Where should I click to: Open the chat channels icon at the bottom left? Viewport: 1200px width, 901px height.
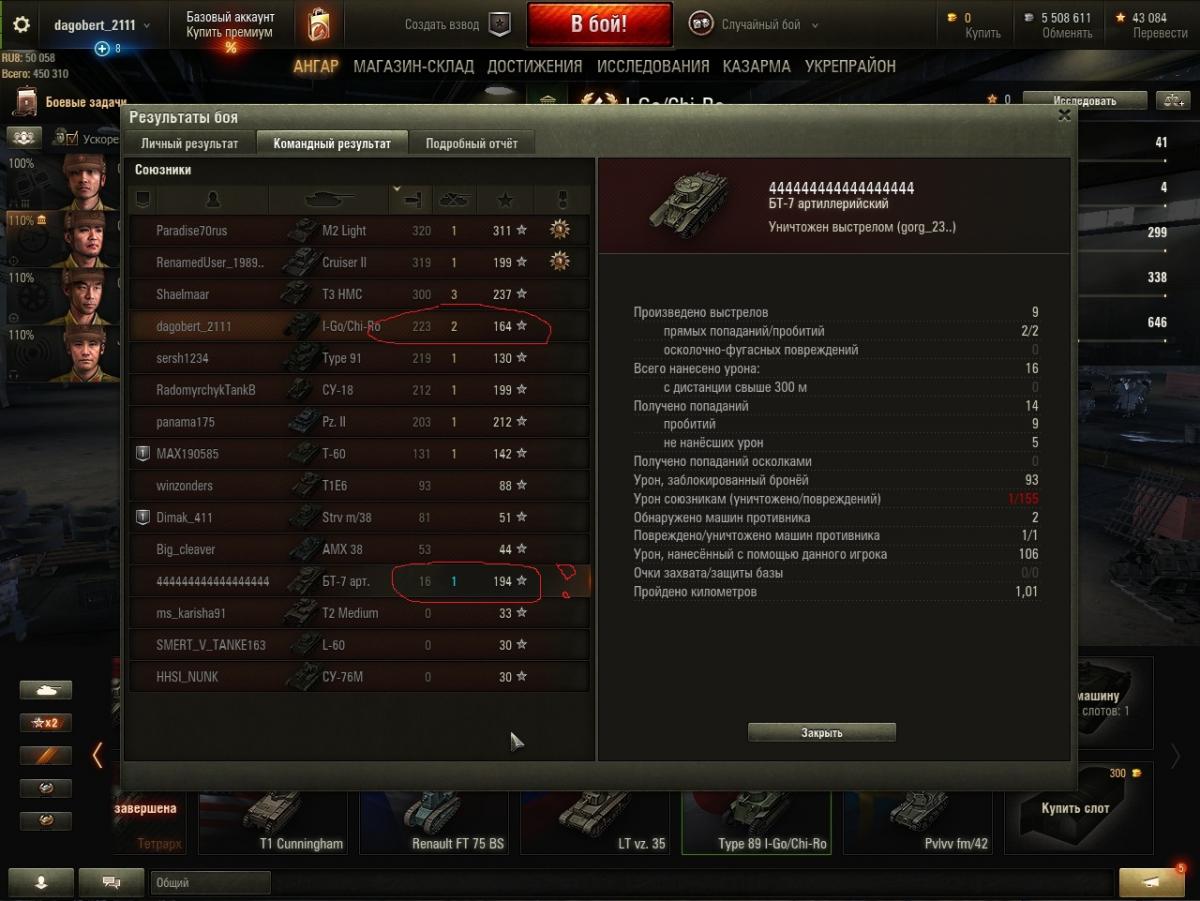click(x=111, y=882)
